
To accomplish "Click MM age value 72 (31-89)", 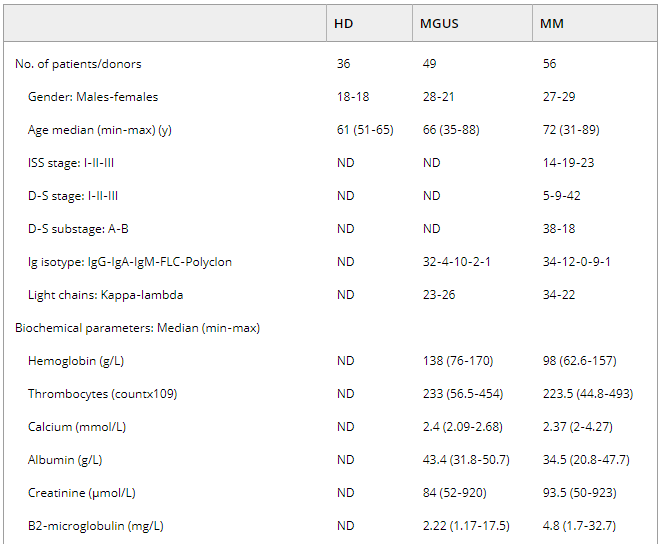I will tap(575, 130).
